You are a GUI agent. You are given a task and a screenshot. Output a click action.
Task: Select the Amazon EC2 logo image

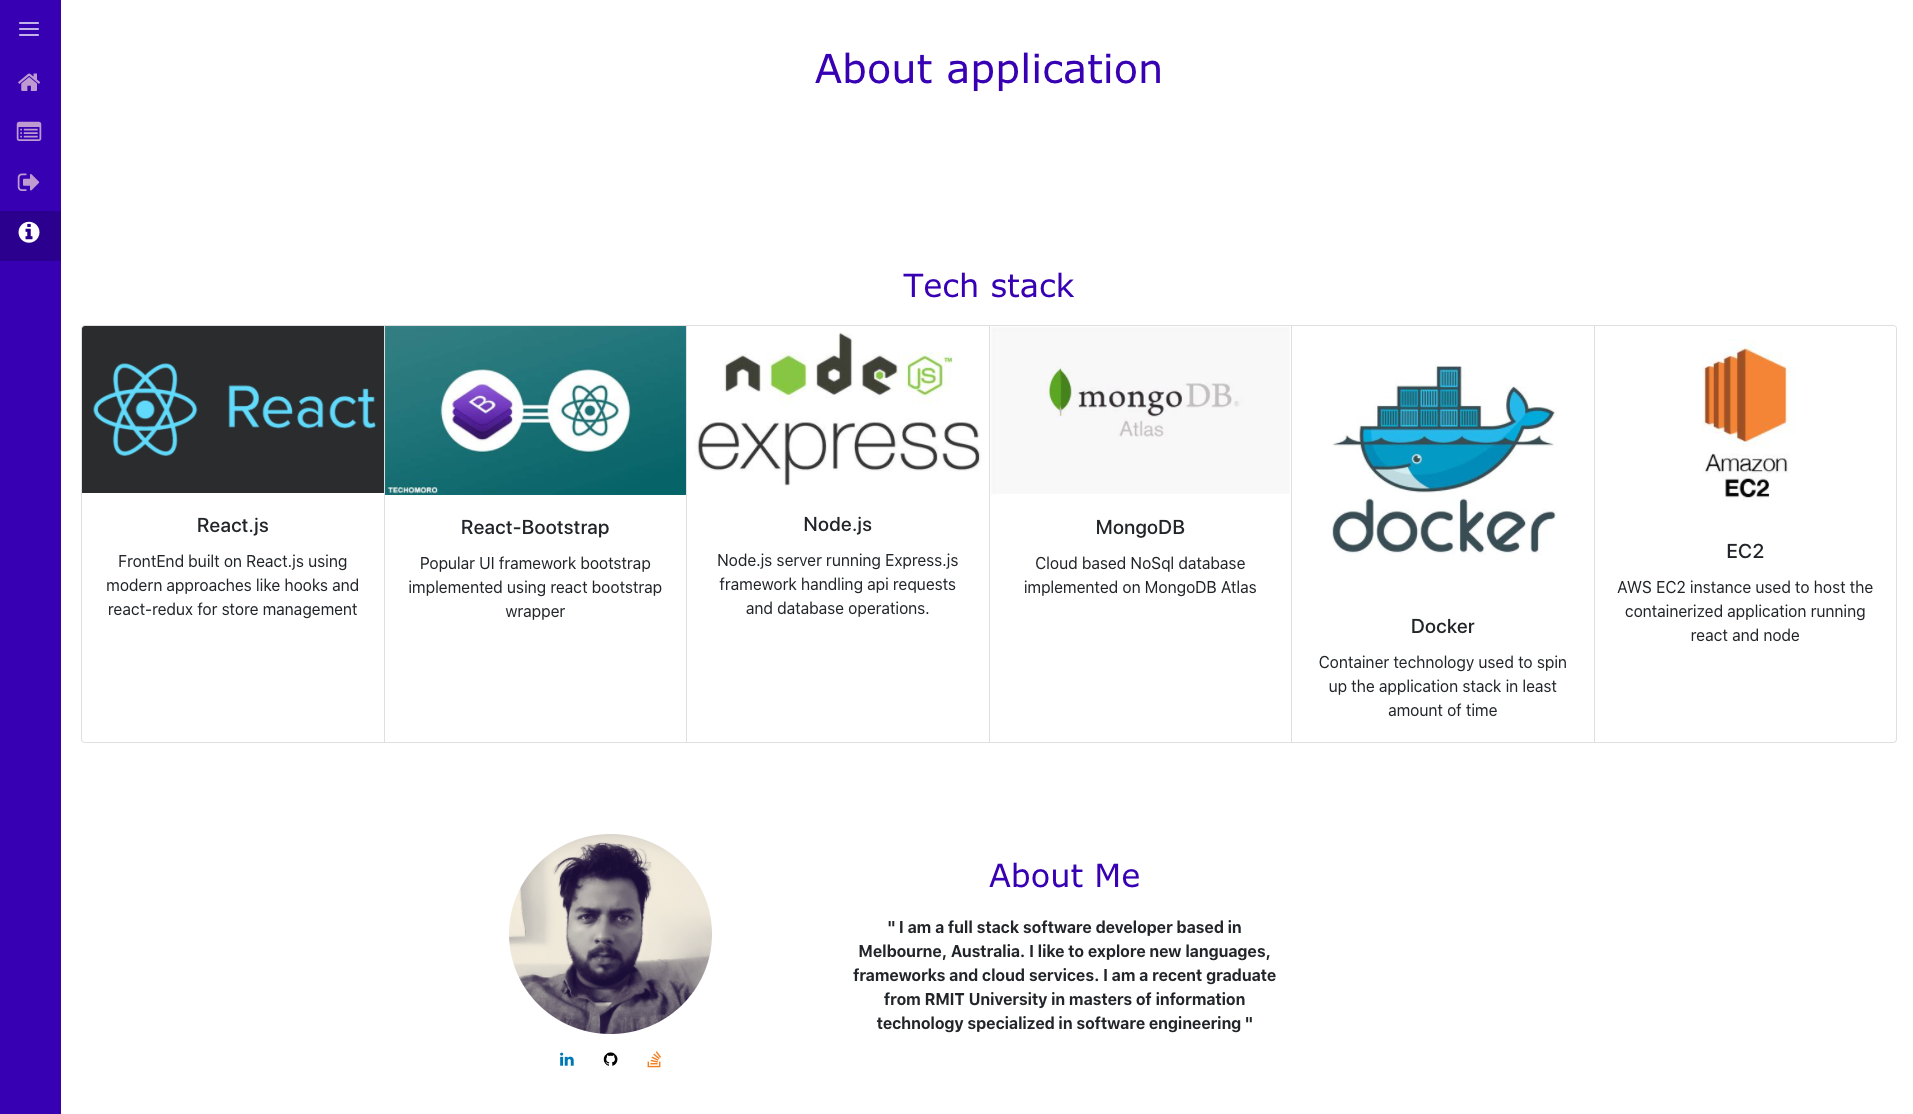click(1744, 420)
